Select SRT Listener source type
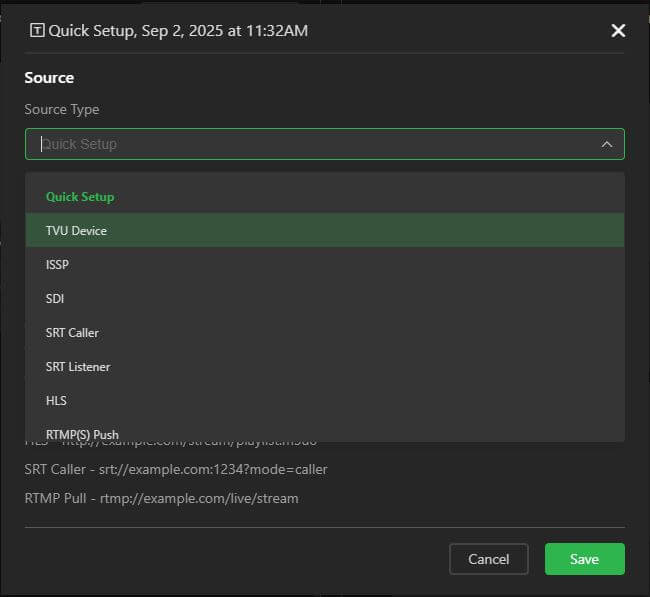Image resolution: width=650 pixels, height=597 pixels. pyautogui.click(x=78, y=367)
